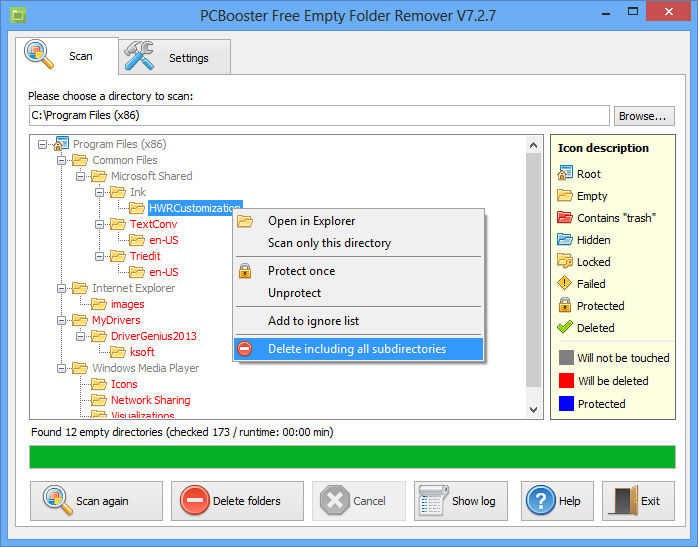Screen dimensions: 698x547
Task: Click the Common Files folder icon
Action: click(x=80, y=160)
